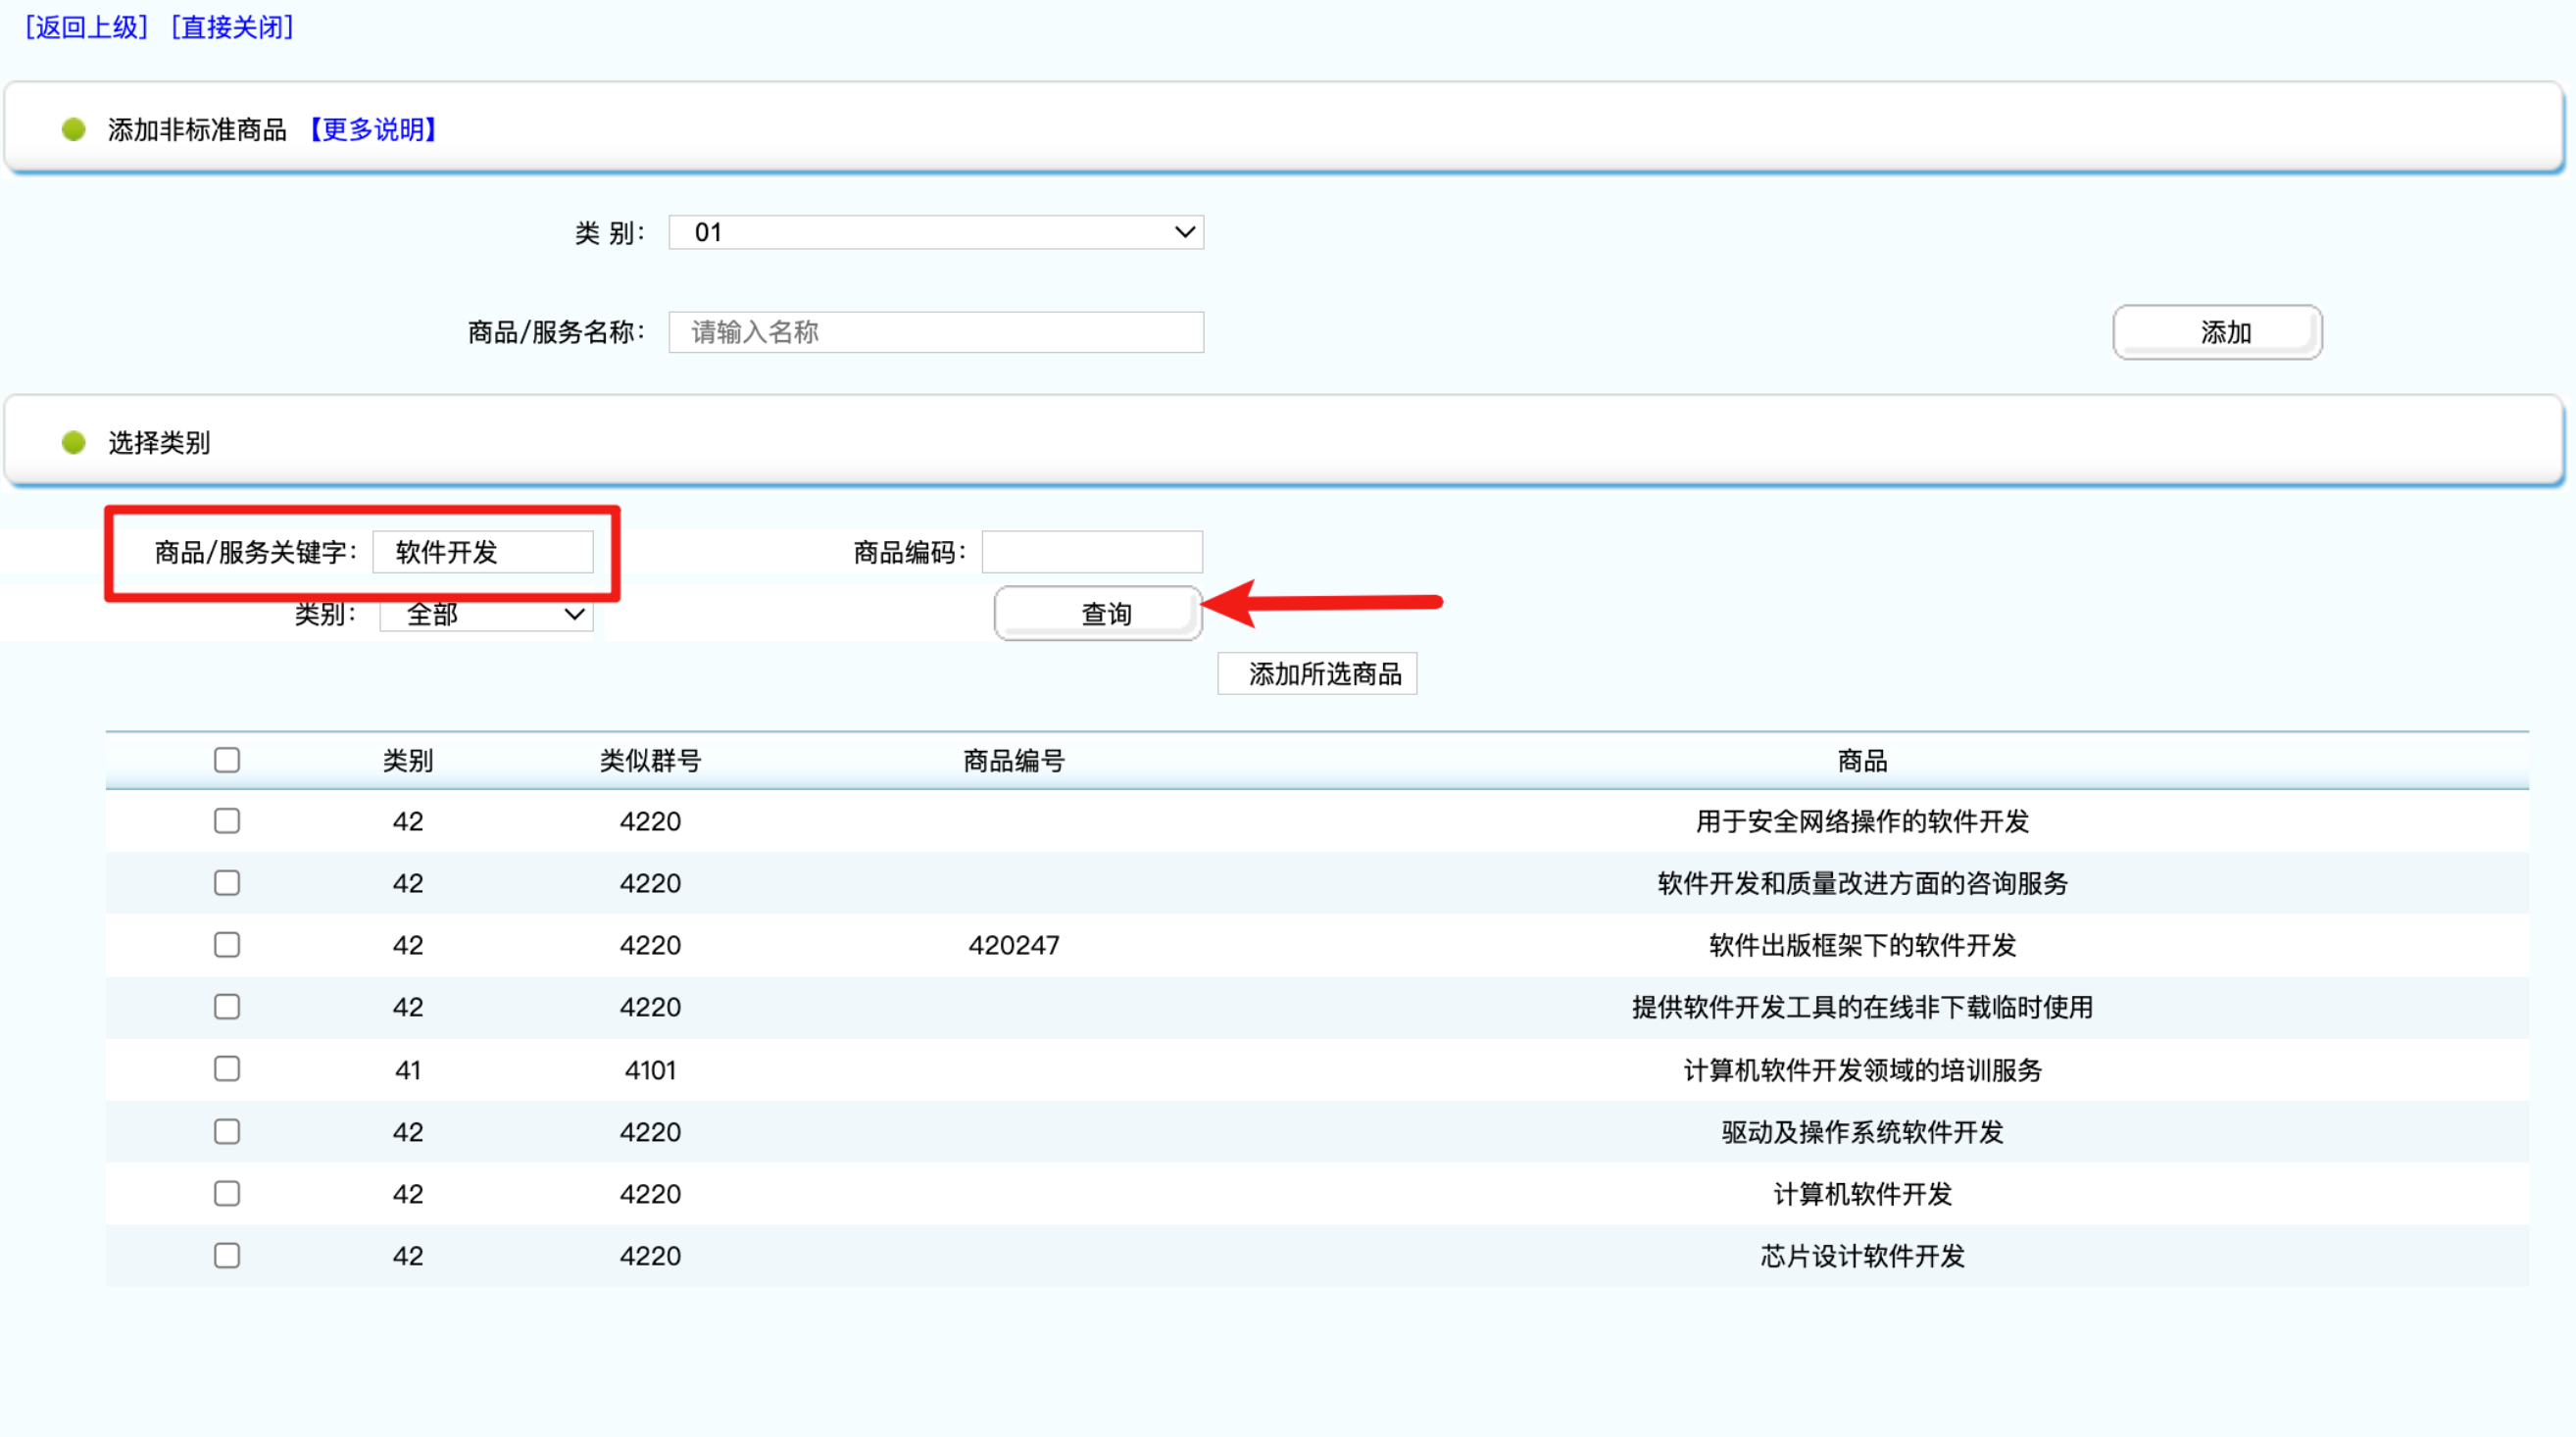
Task: Click the green dot beside 添加非标准商品
Action: point(73,129)
